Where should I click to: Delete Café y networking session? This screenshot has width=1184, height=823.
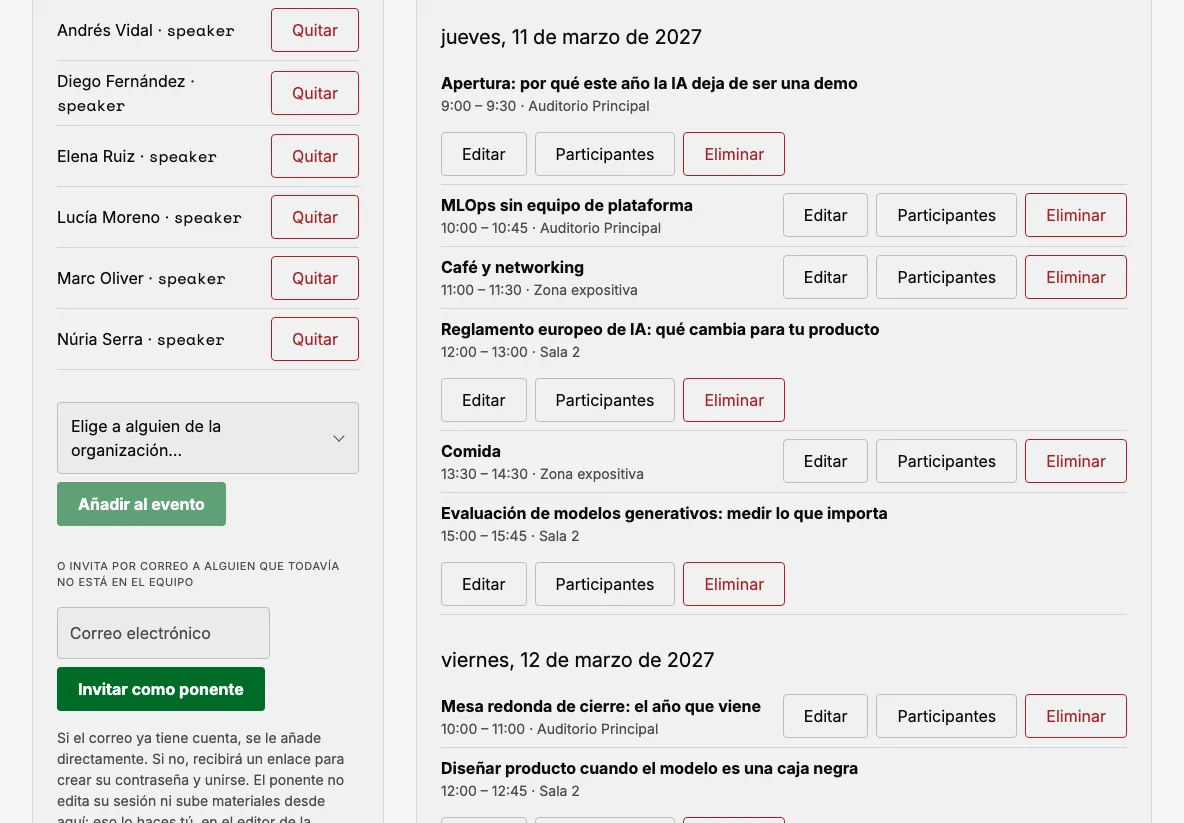click(1076, 277)
